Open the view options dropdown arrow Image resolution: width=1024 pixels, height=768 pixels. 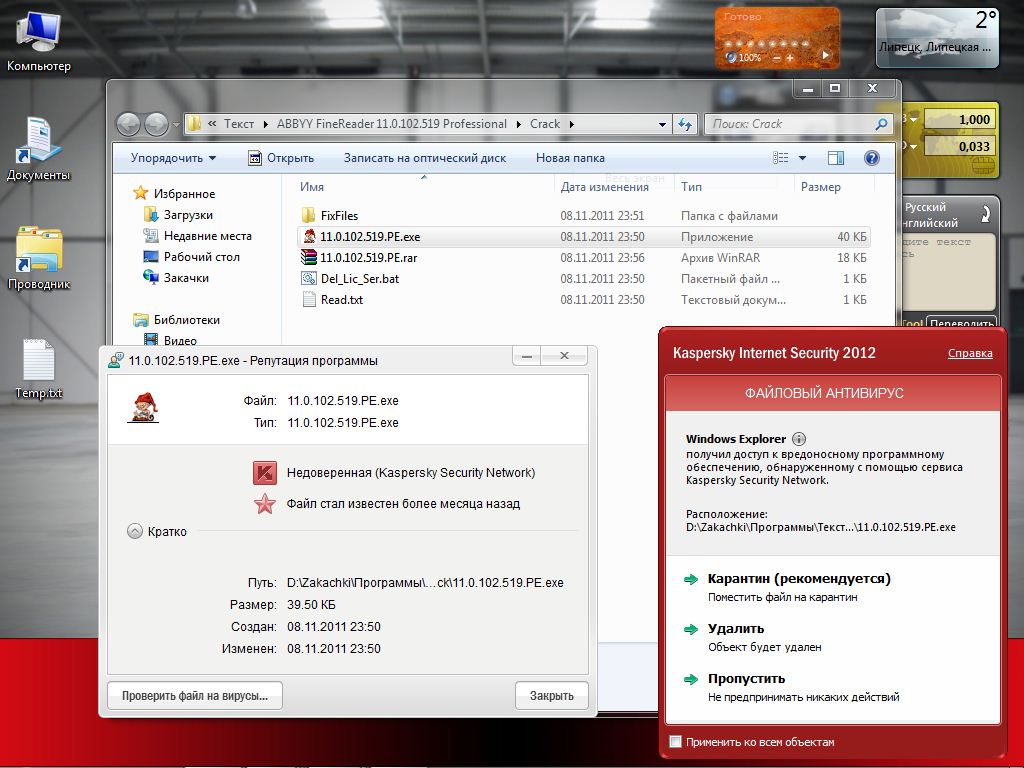(803, 158)
